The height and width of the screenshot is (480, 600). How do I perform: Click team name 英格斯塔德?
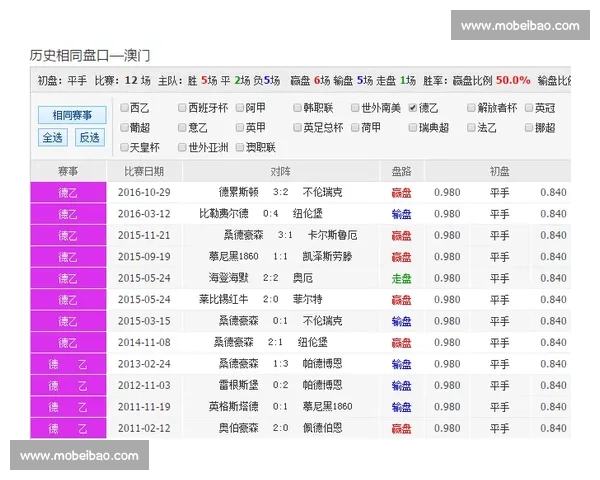click(x=234, y=407)
